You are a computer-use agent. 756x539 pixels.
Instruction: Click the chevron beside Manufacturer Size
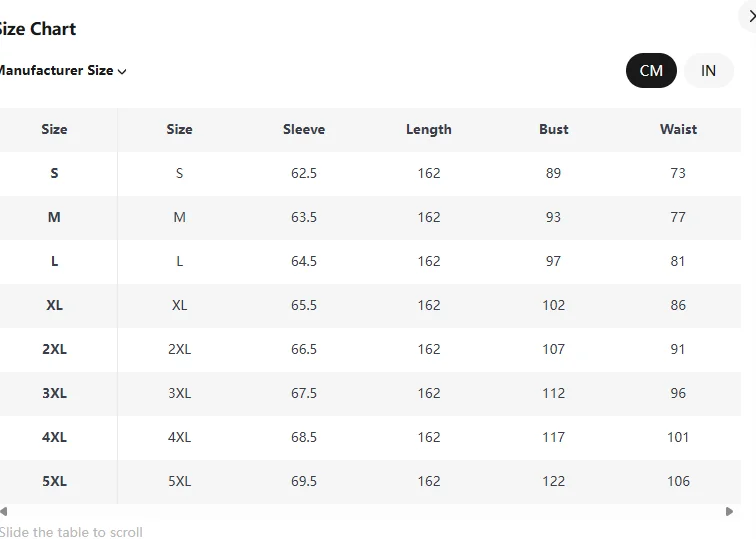point(122,71)
